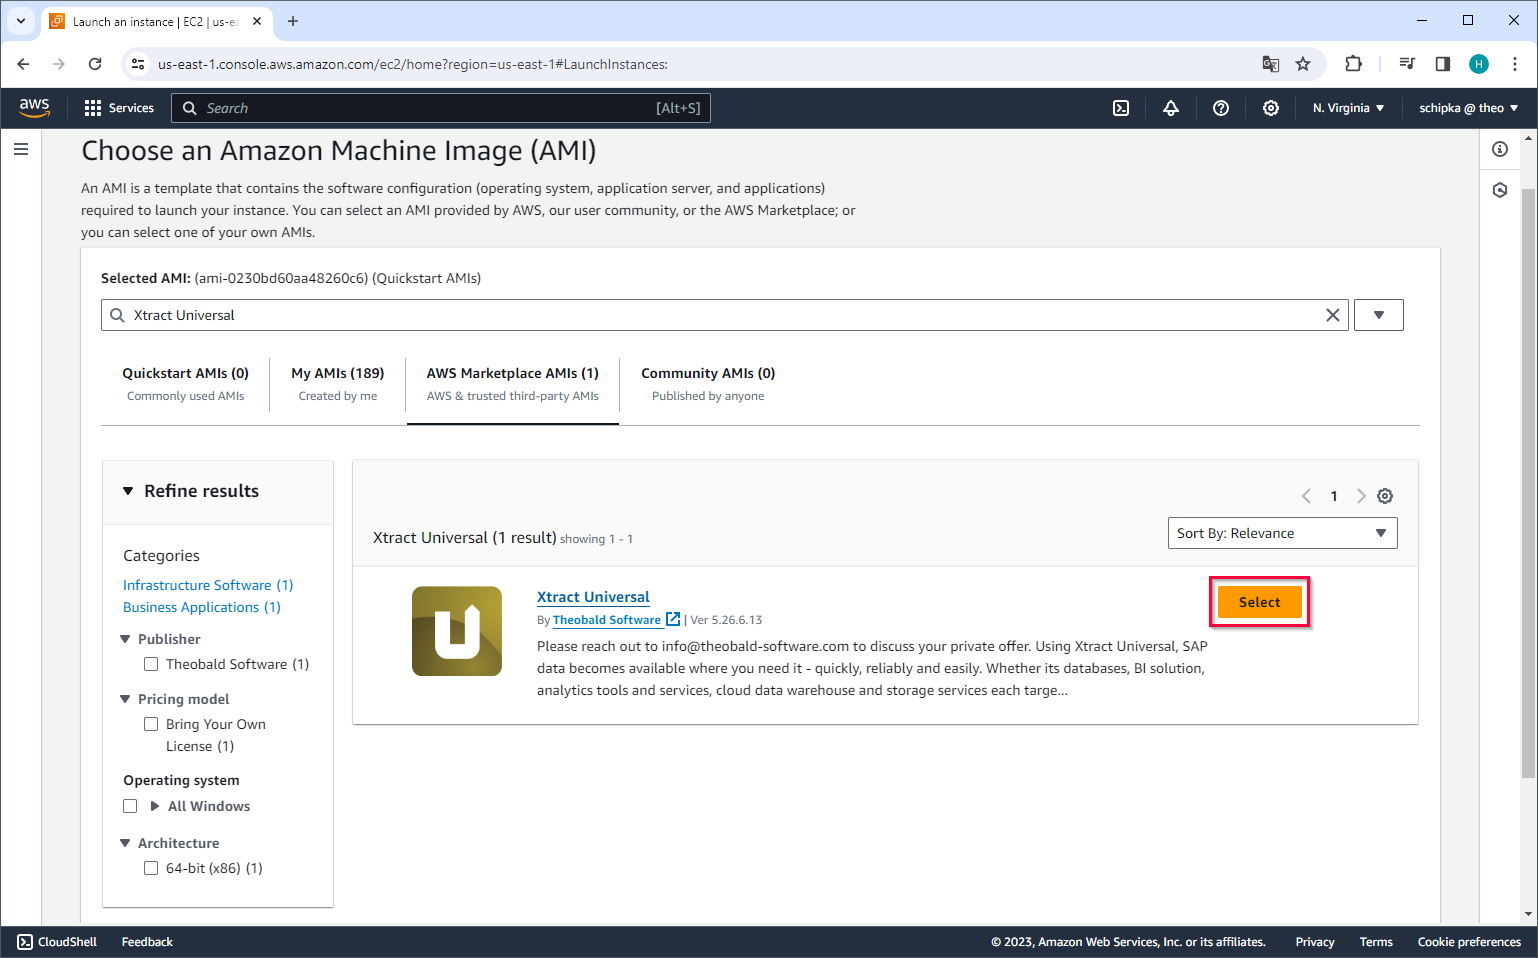Open the hexagon tutorials icon on right
Screen dimensions: 1538x958
coord(1500,190)
